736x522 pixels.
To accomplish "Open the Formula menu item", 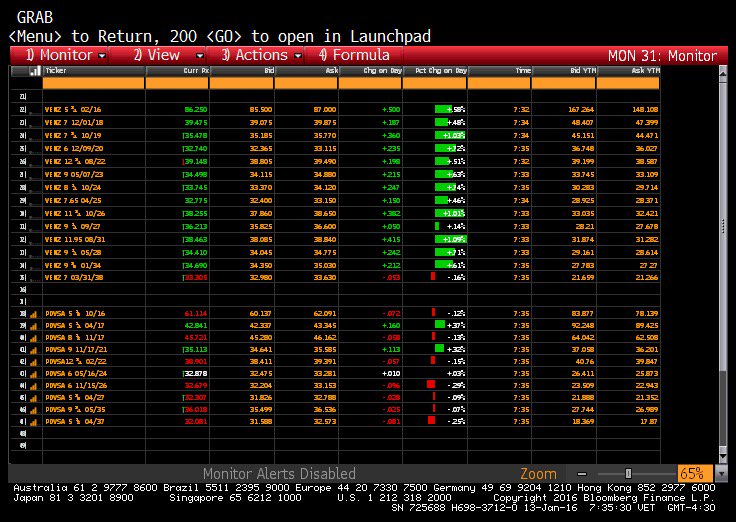I will (354, 55).
